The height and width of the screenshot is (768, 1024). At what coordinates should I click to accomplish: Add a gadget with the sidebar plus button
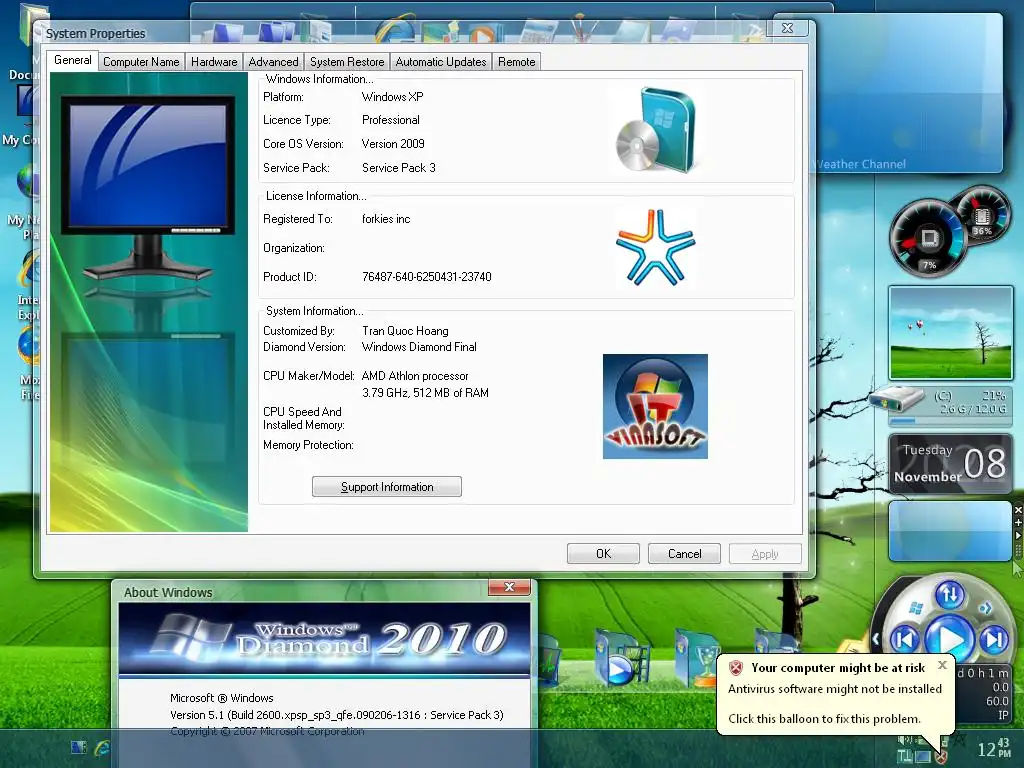1018,522
